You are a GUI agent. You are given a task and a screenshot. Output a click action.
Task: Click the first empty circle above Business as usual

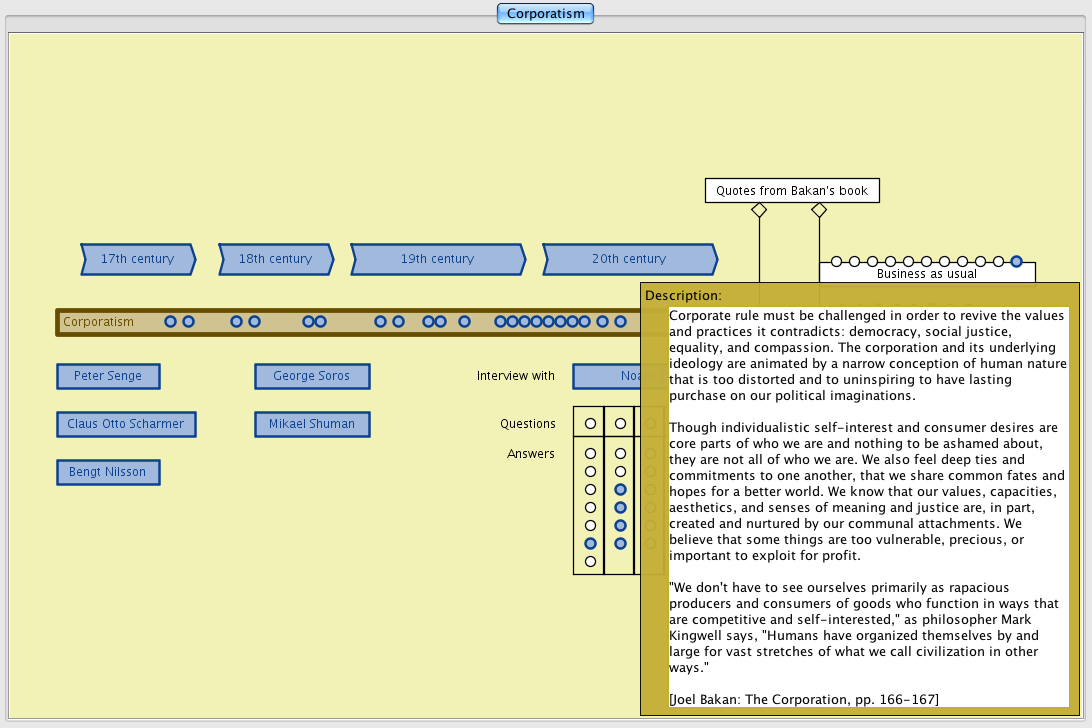[836, 261]
